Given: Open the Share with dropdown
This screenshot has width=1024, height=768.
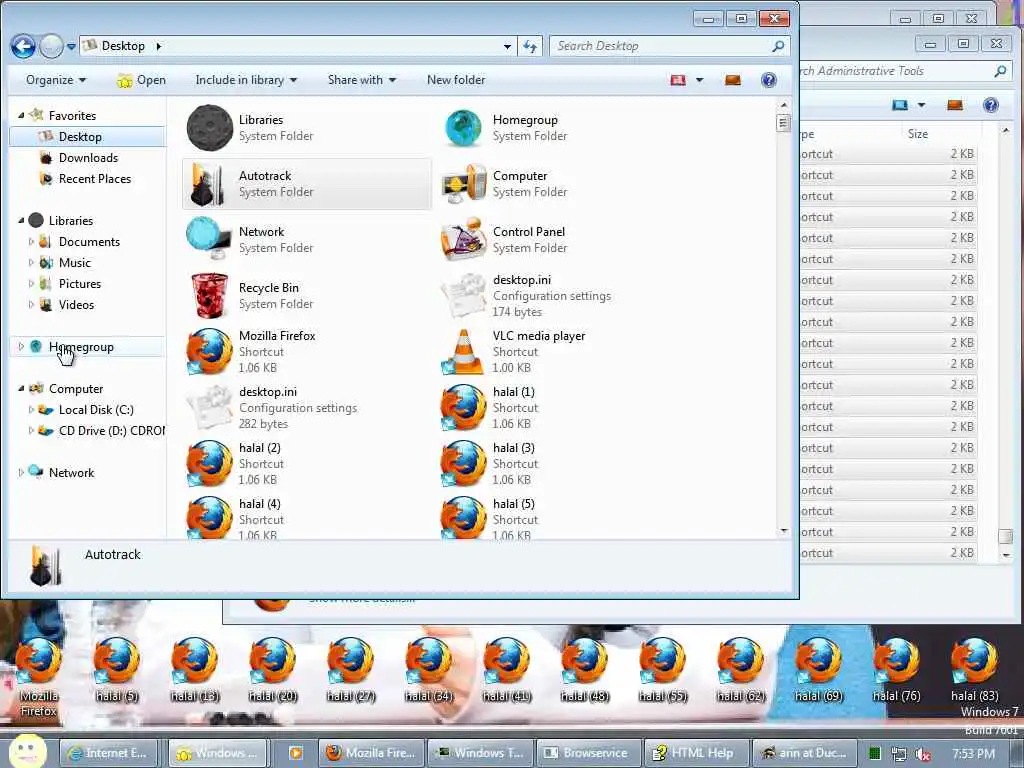Looking at the screenshot, I should [x=362, y=80].
